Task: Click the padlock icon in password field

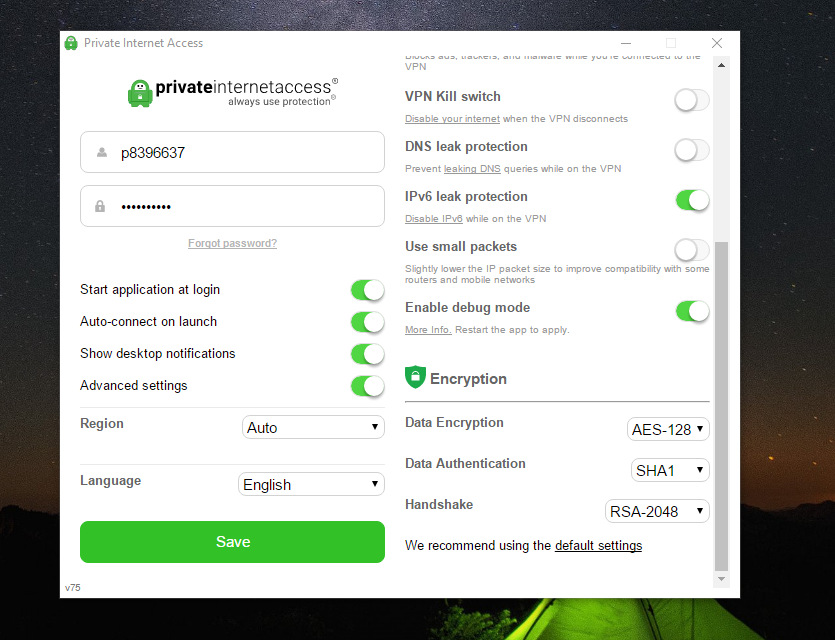Action: point(100,207)
